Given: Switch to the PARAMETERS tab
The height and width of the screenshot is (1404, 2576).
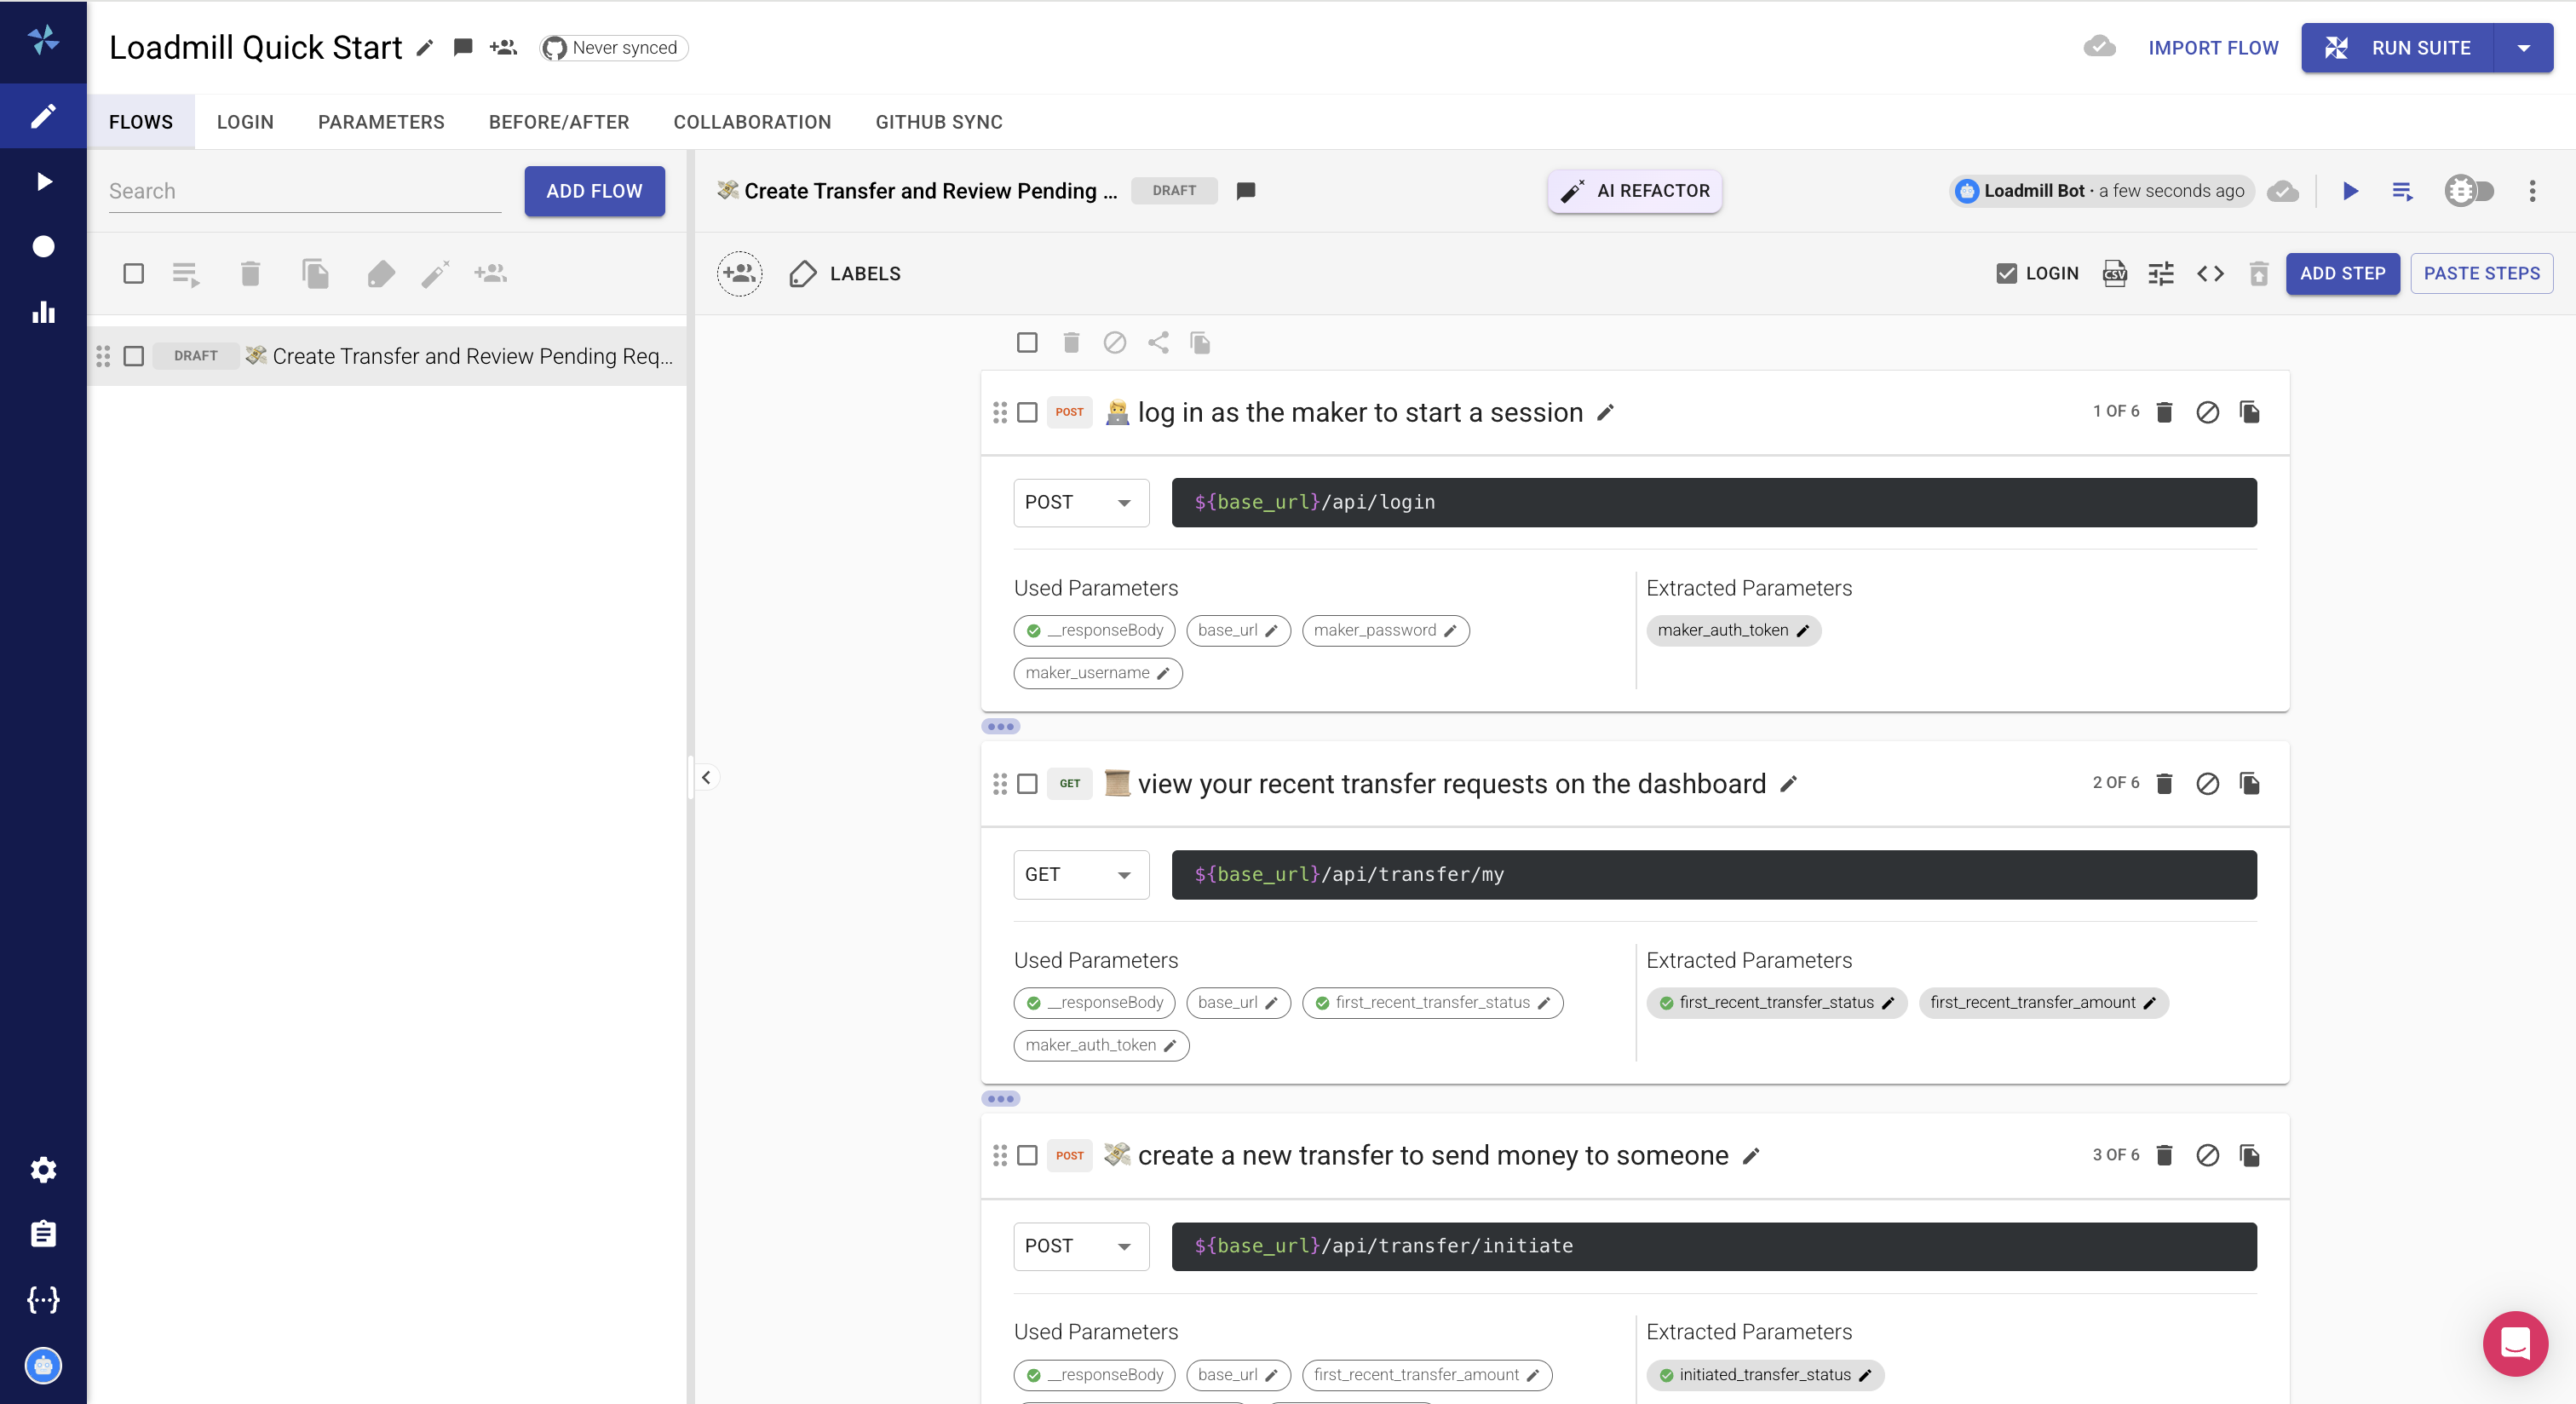Looking at the screenshot, I should click(x=381, y=122).
